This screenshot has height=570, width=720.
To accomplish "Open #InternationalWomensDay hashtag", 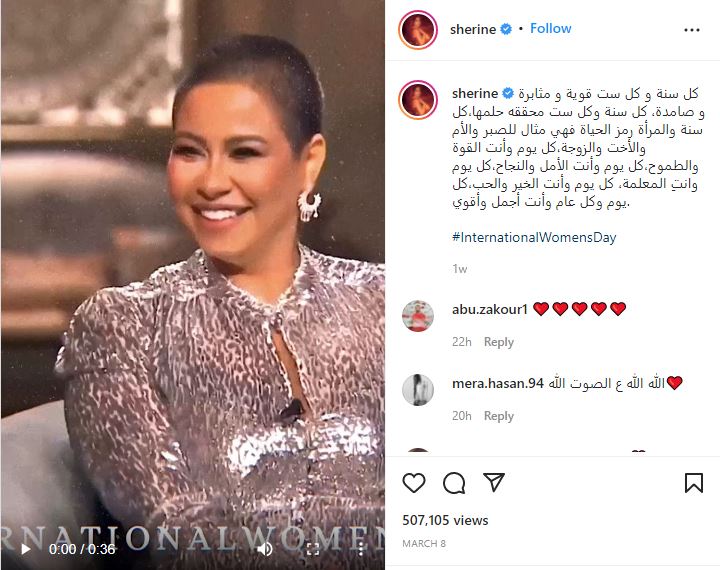I will click(x=534, y=237).
